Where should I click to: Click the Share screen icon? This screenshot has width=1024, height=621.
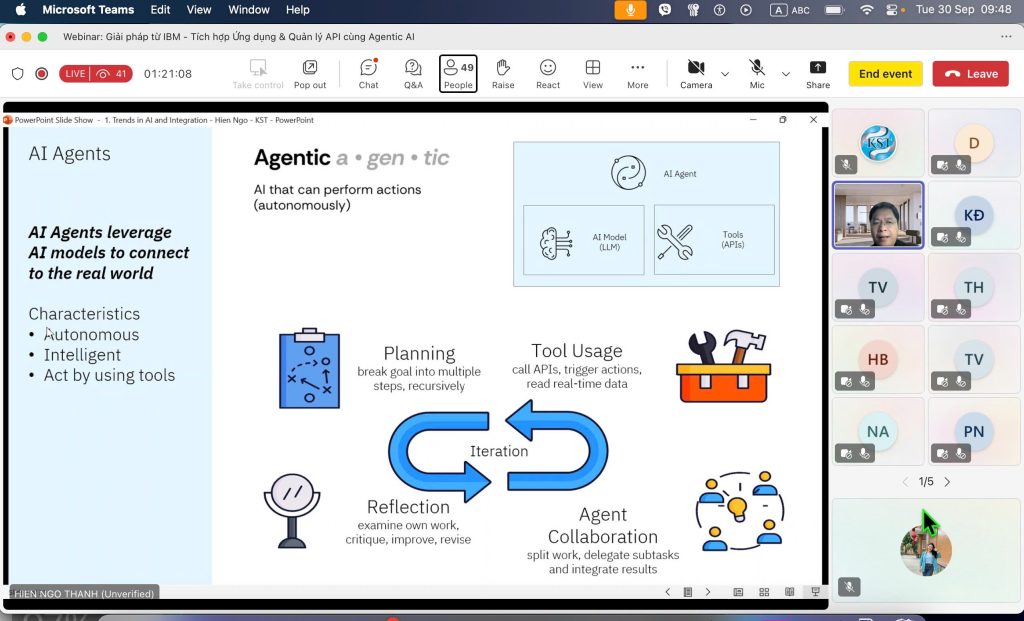pos(817,73)
